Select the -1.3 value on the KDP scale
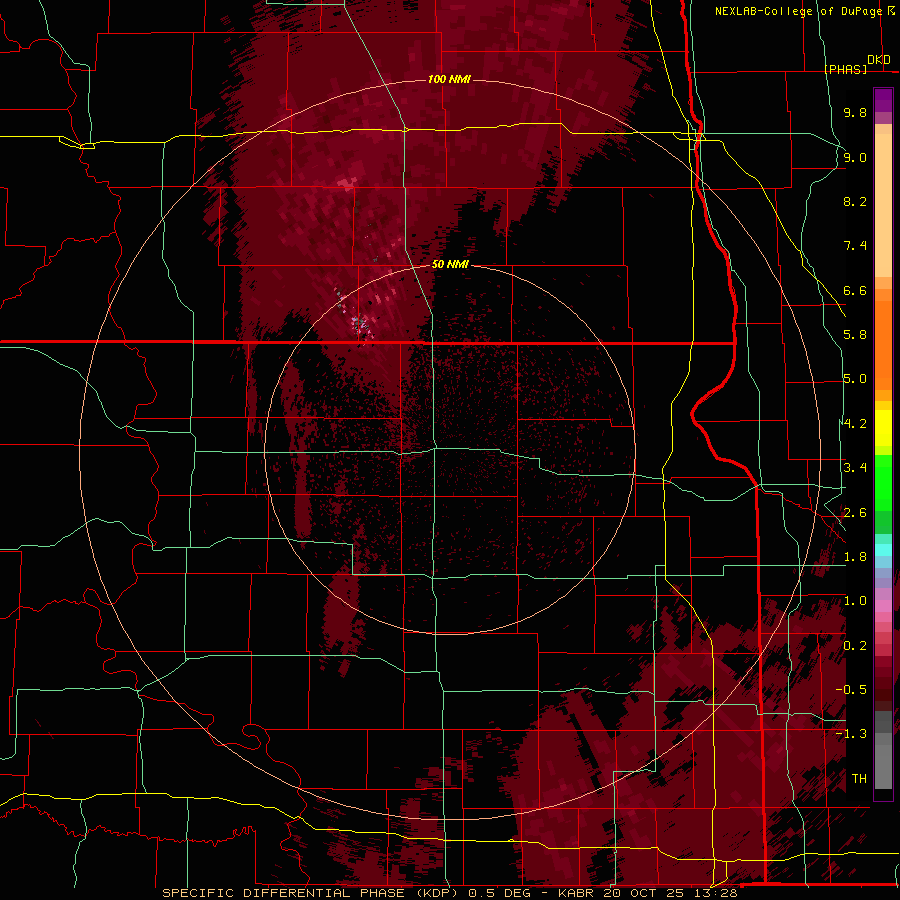Viewport: 900px width, 900px height. 851,734
